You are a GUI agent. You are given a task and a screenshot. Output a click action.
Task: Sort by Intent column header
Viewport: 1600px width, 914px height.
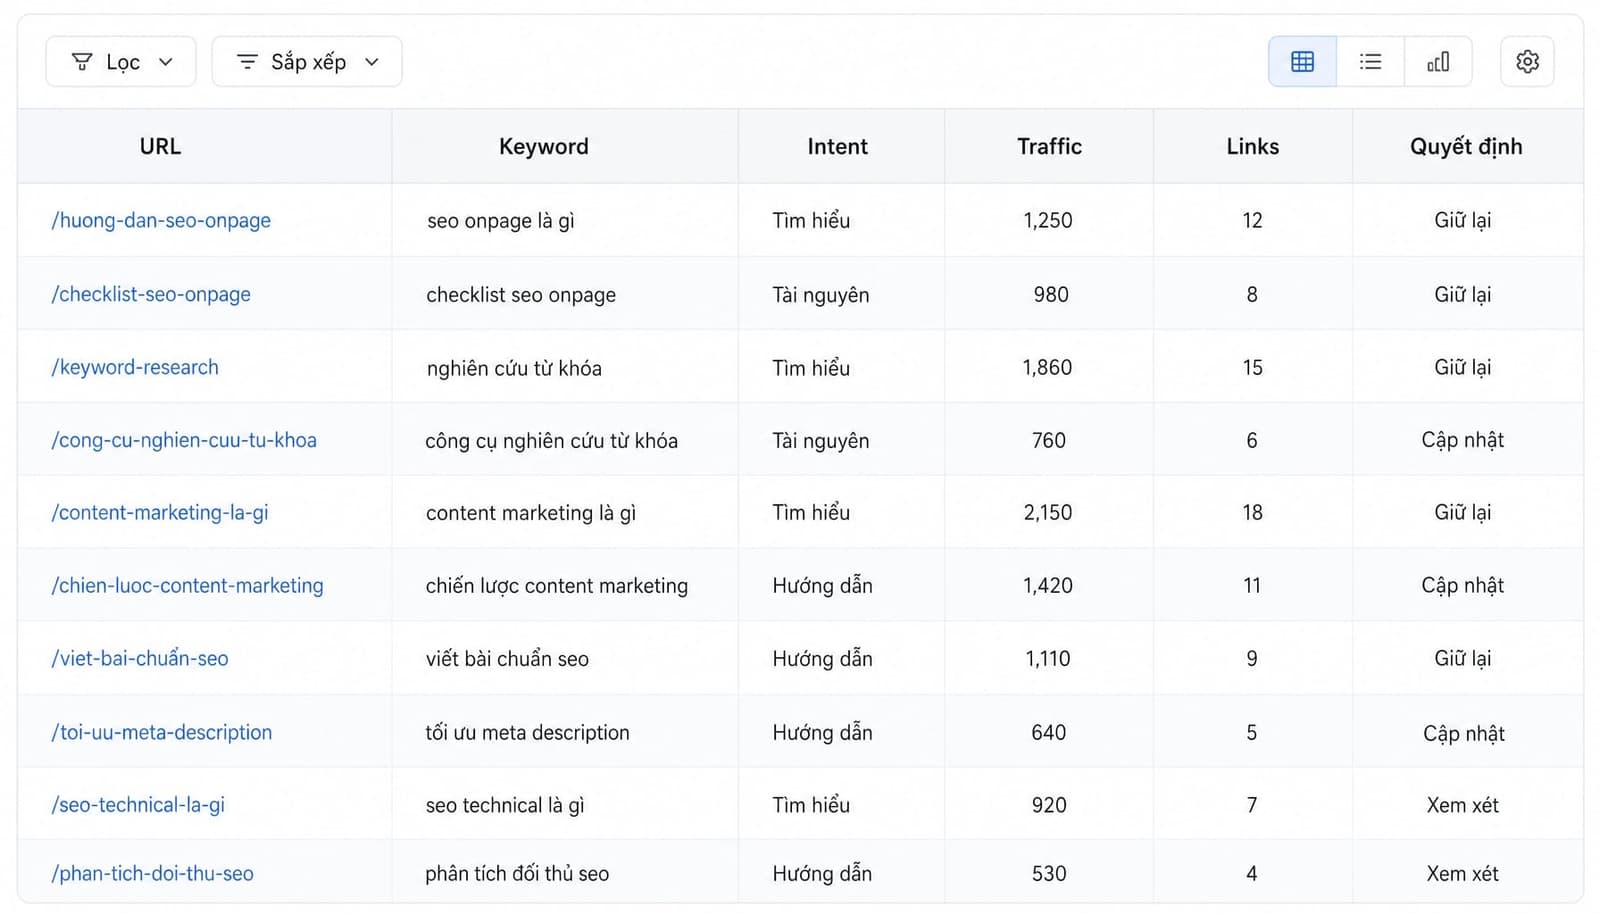837,146
